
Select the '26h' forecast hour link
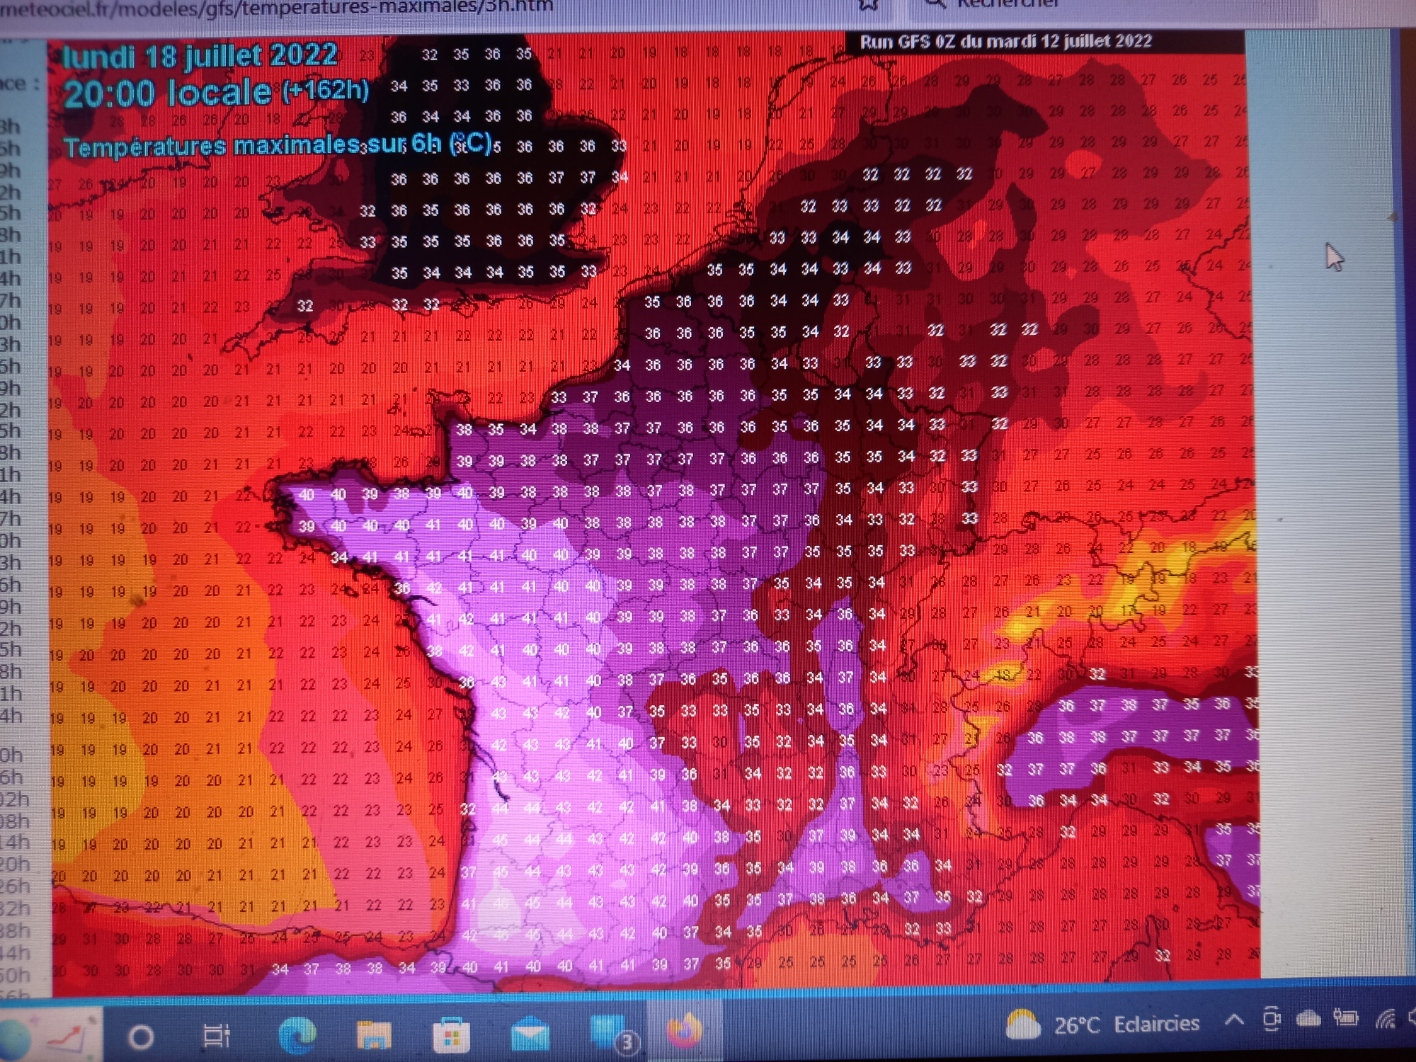14,886
